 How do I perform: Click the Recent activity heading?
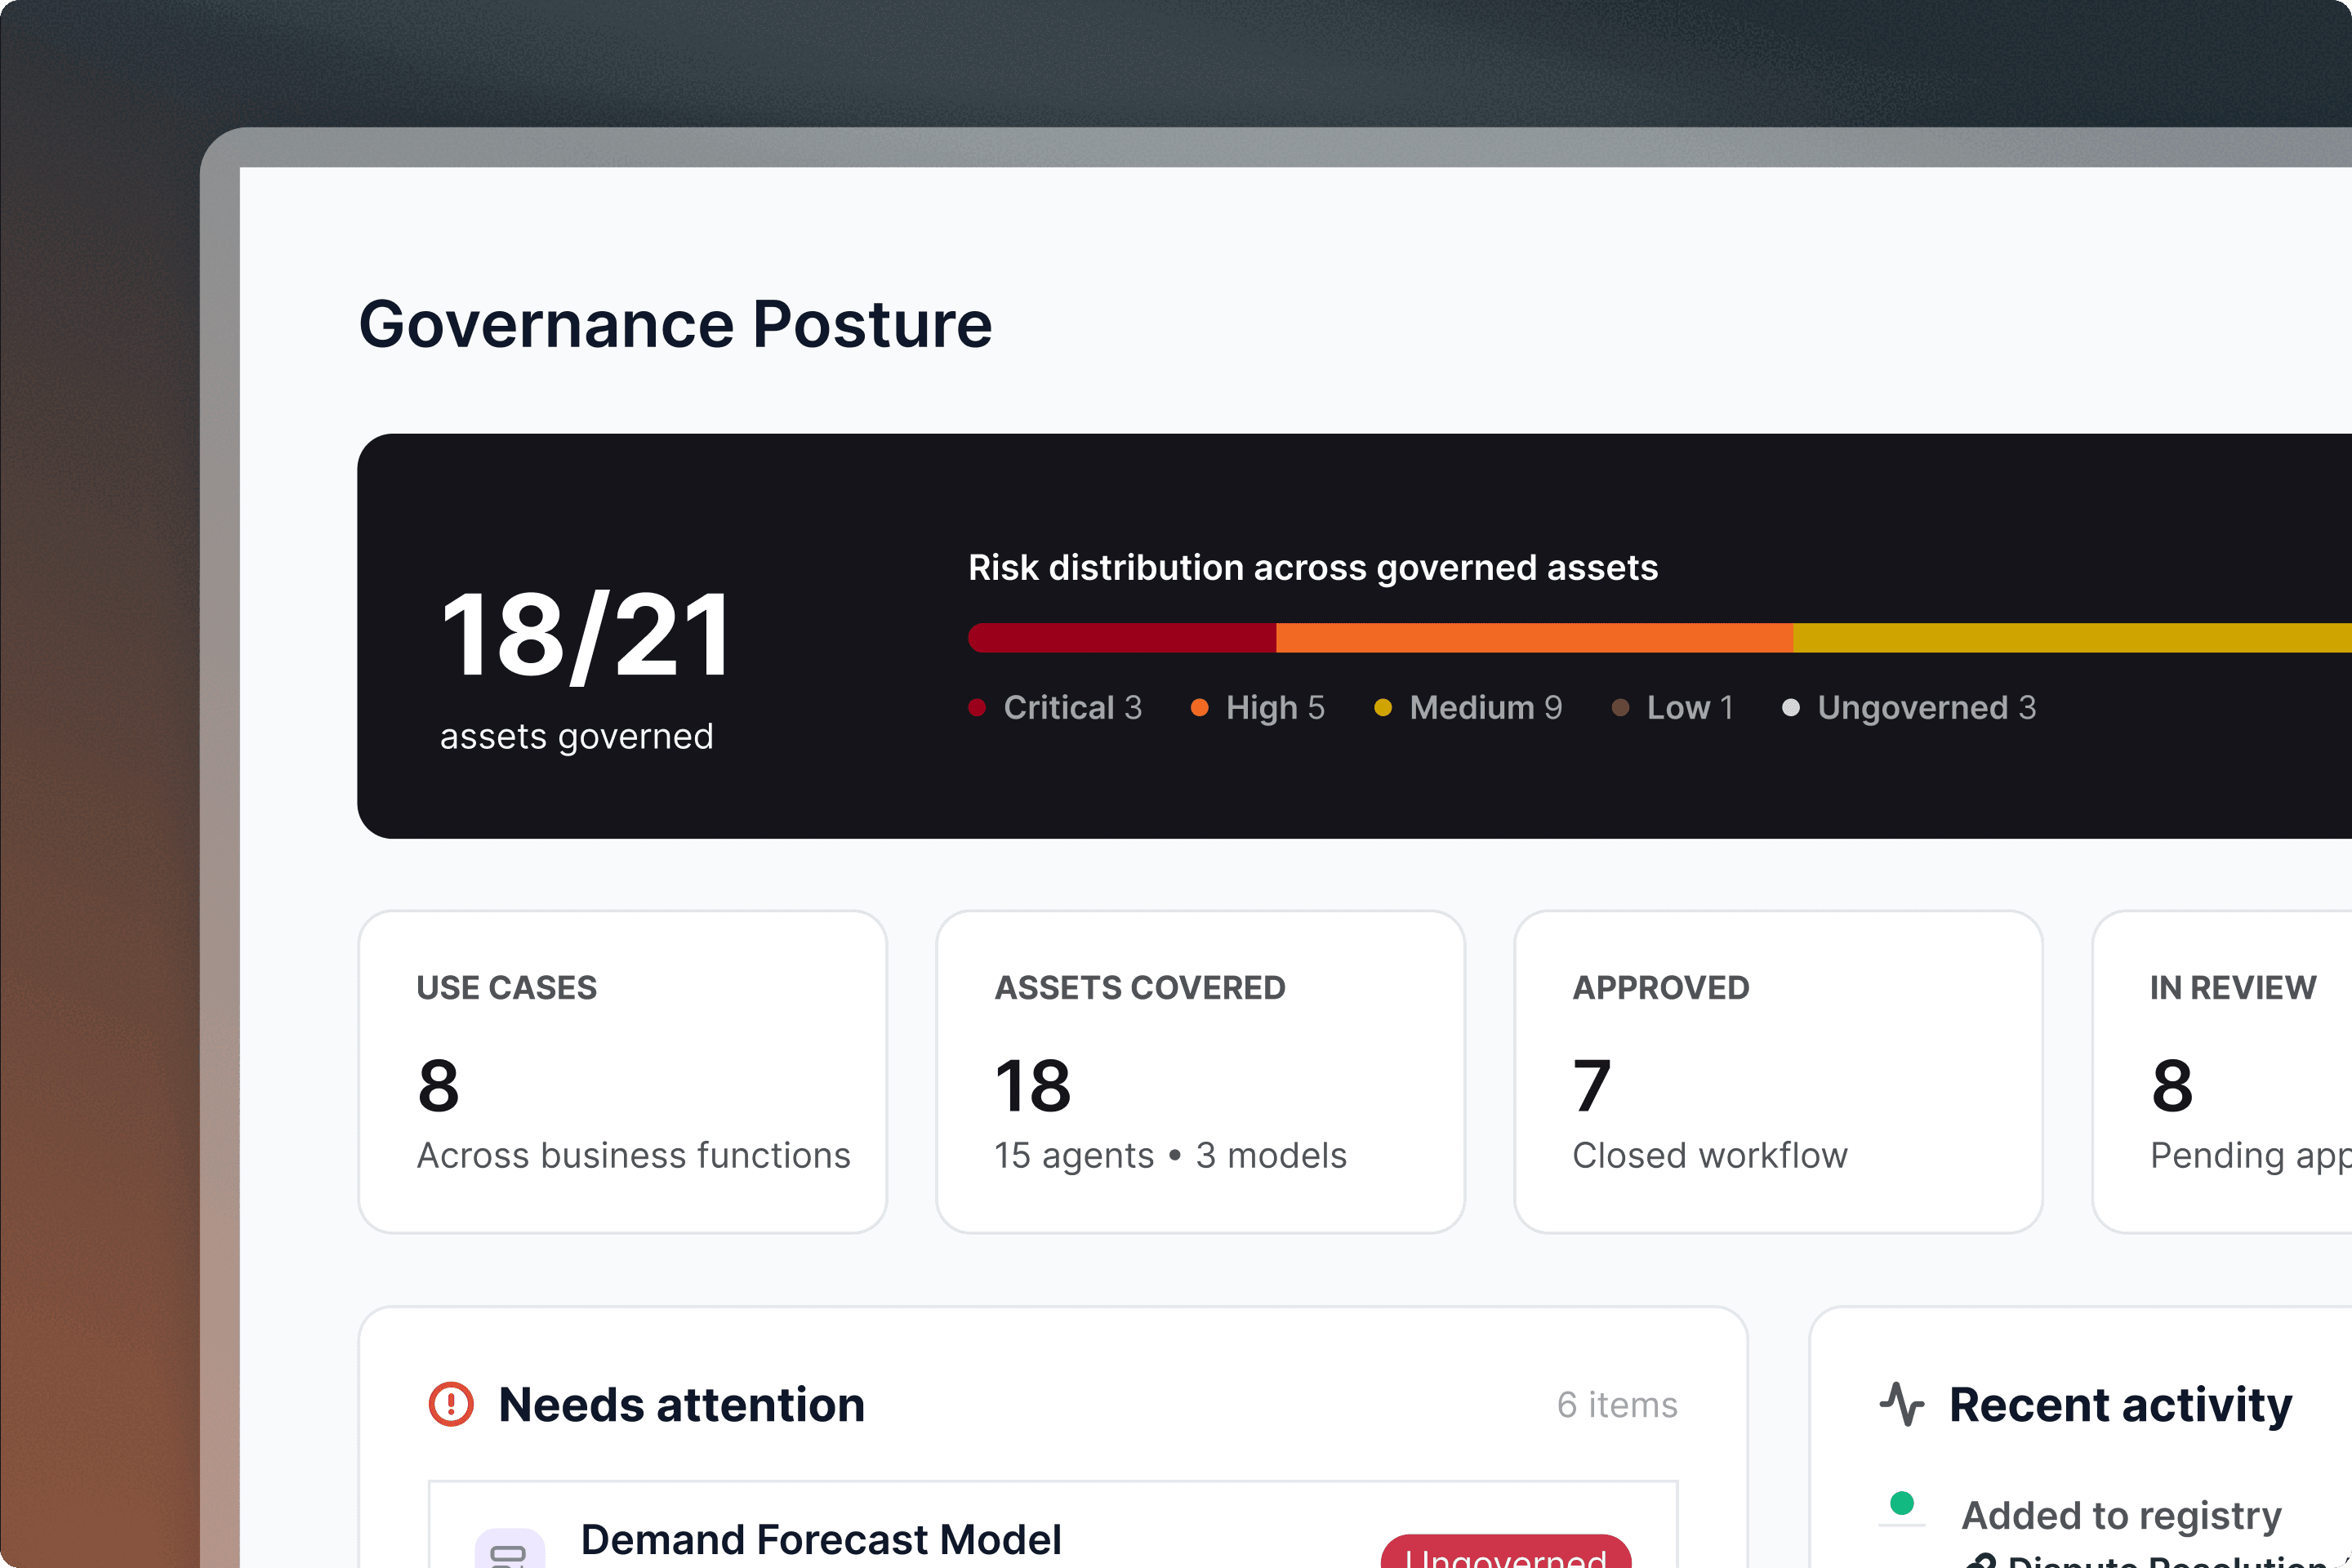pos(2121,1405)
